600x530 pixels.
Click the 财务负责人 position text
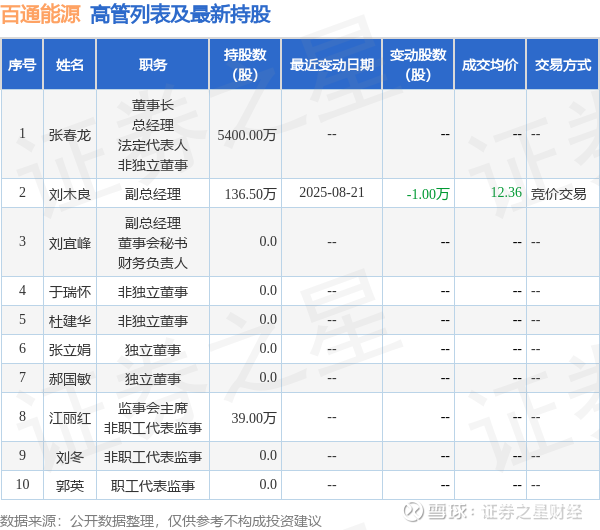(153, 263)
